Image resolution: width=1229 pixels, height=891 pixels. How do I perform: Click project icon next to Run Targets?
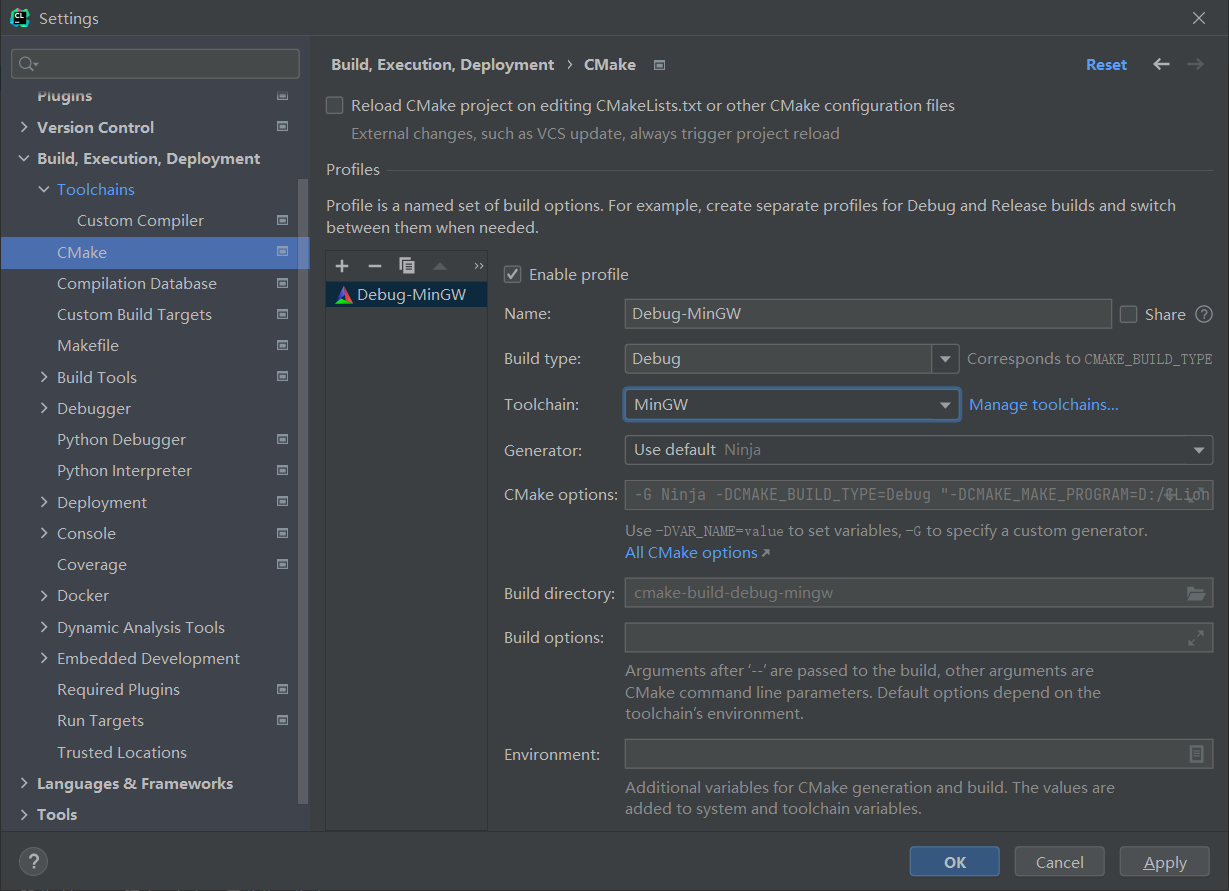pyautogui.click(x=282, y=720)
